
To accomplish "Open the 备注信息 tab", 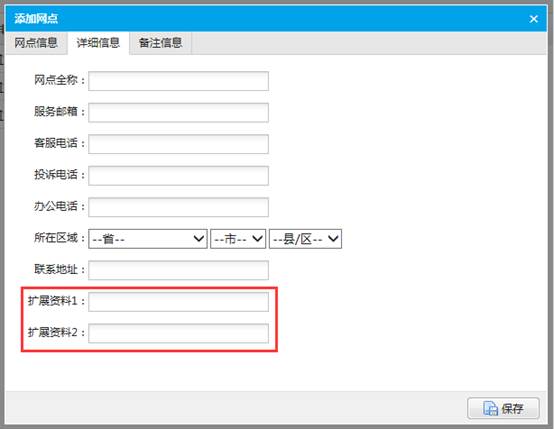I will [160, 43].
